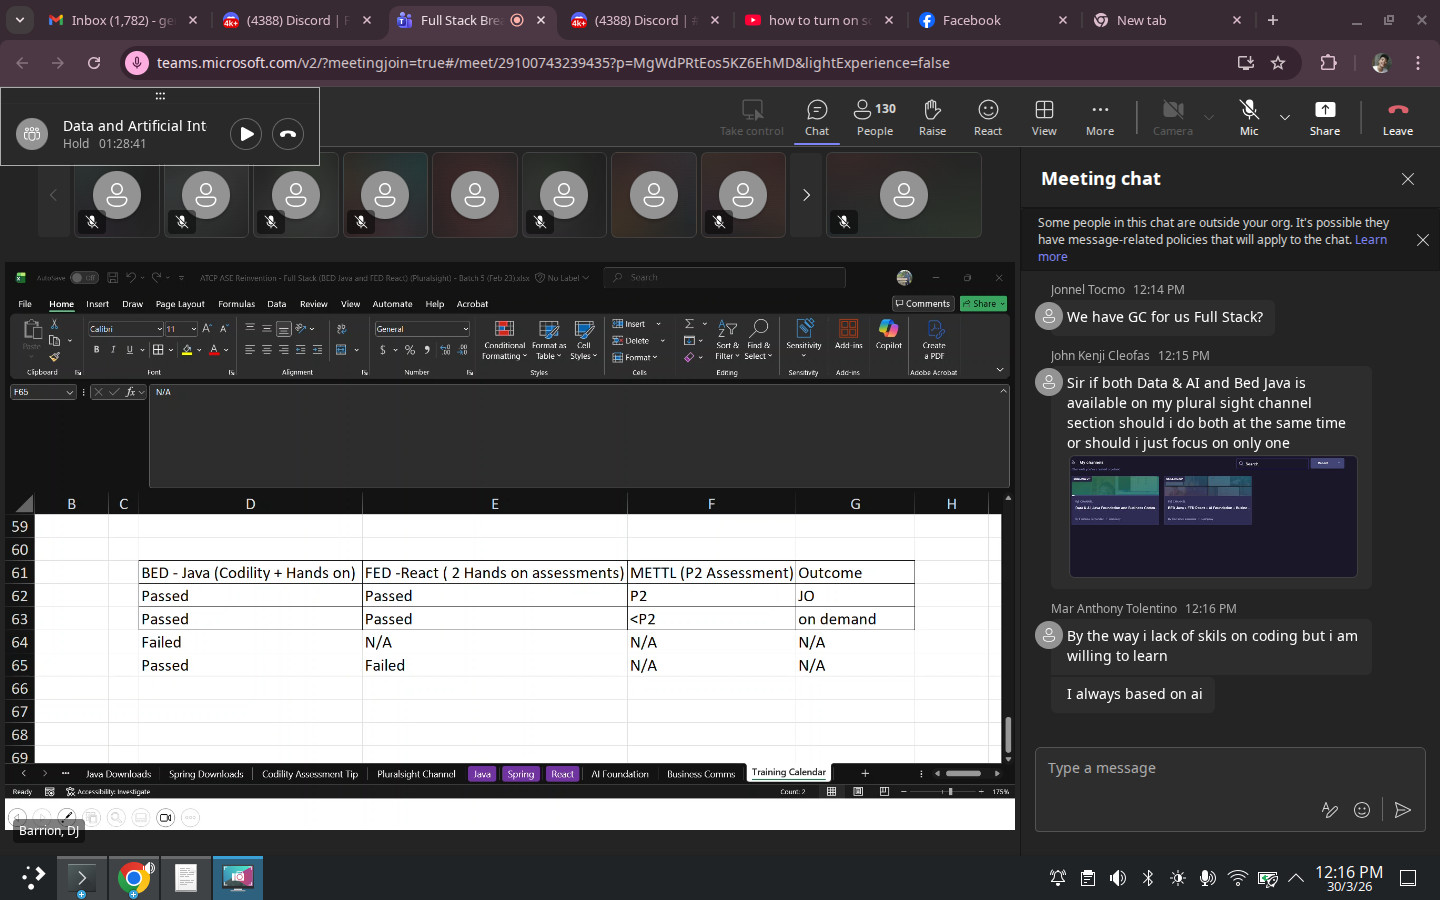This screenshot has height=900, width=1440.
Task: Raise your hand in the meeting
Action: tap(932, 118)
